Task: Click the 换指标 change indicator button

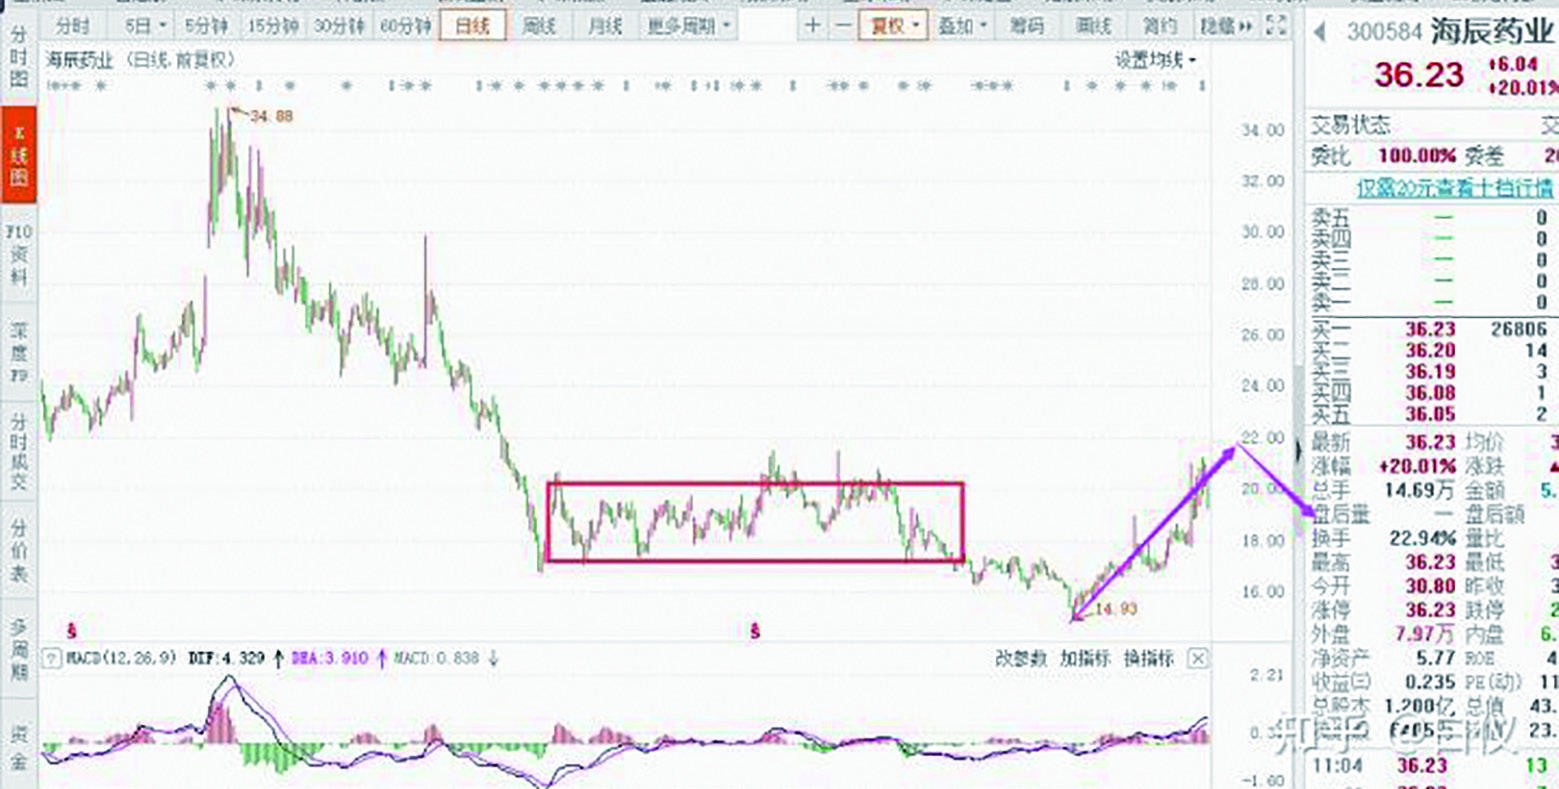Action: [1148, 658]
